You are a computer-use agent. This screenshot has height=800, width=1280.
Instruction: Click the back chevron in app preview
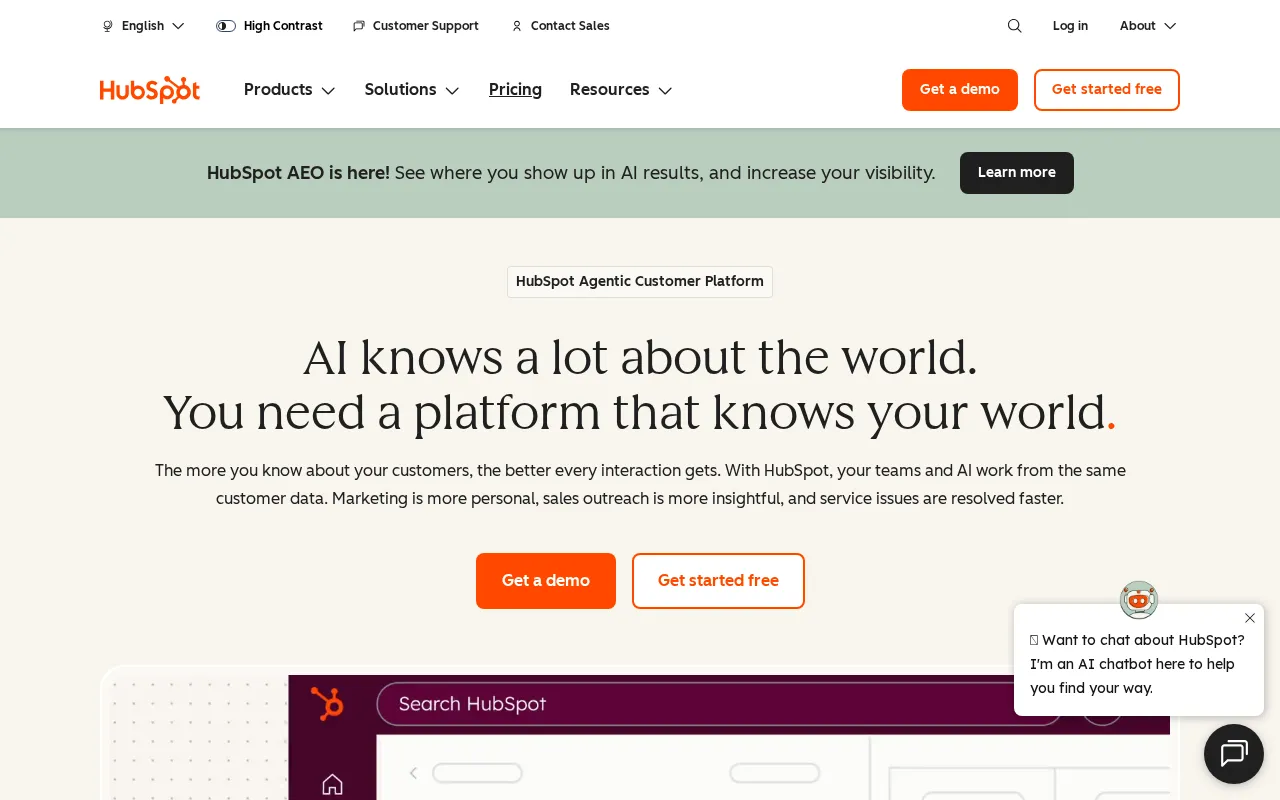tap(413, 773)
